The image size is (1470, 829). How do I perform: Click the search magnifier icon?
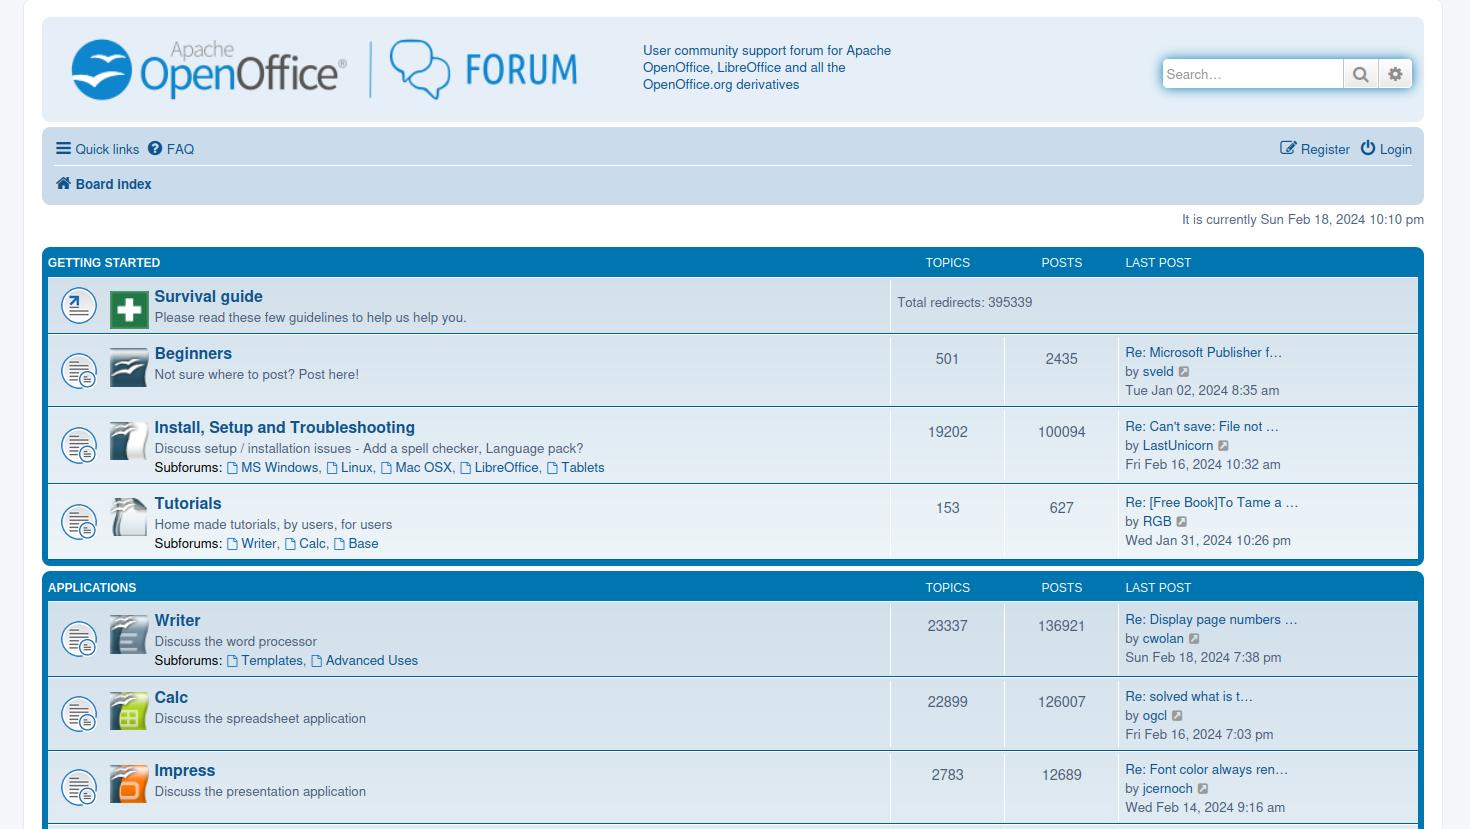coord(1360,74)
